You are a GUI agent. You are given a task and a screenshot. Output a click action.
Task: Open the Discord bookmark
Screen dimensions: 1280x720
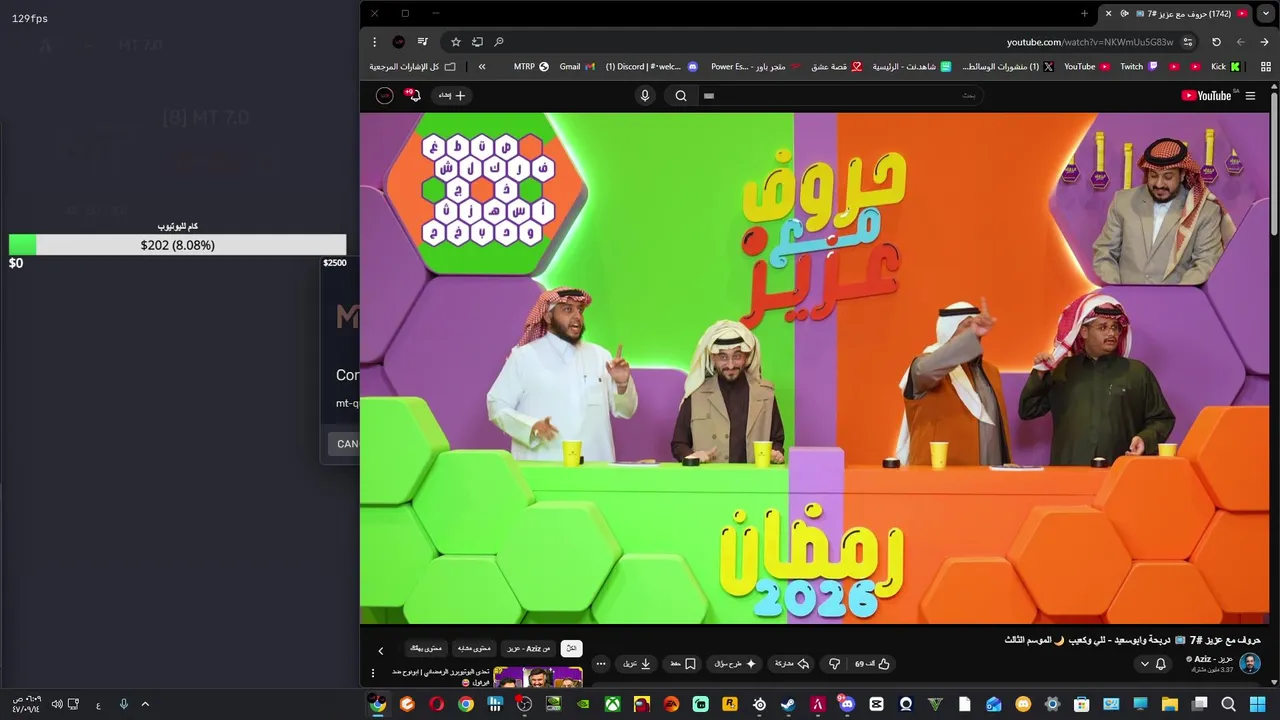pos(651,67)
